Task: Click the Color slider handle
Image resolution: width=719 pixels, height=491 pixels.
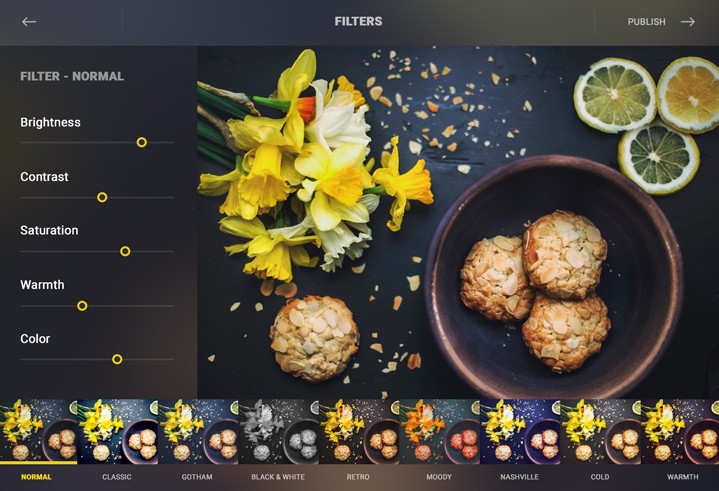Action: 117,359
